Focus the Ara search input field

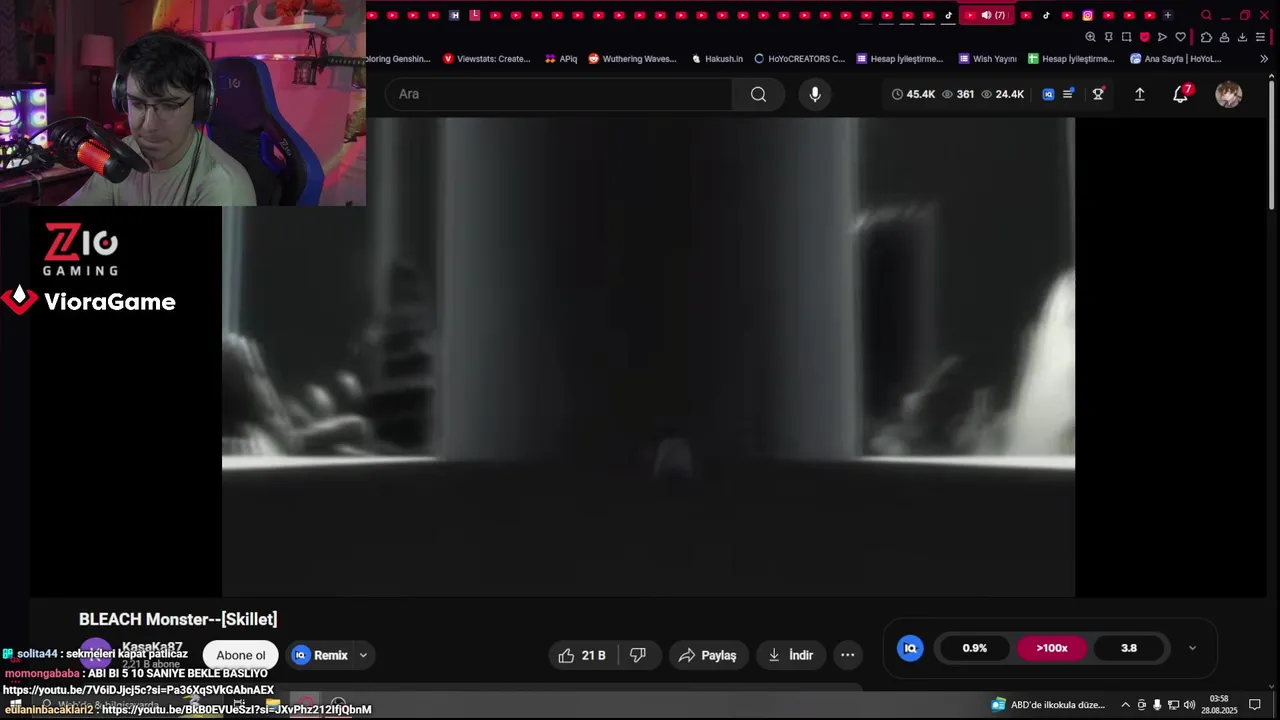(x=560, y=94)
